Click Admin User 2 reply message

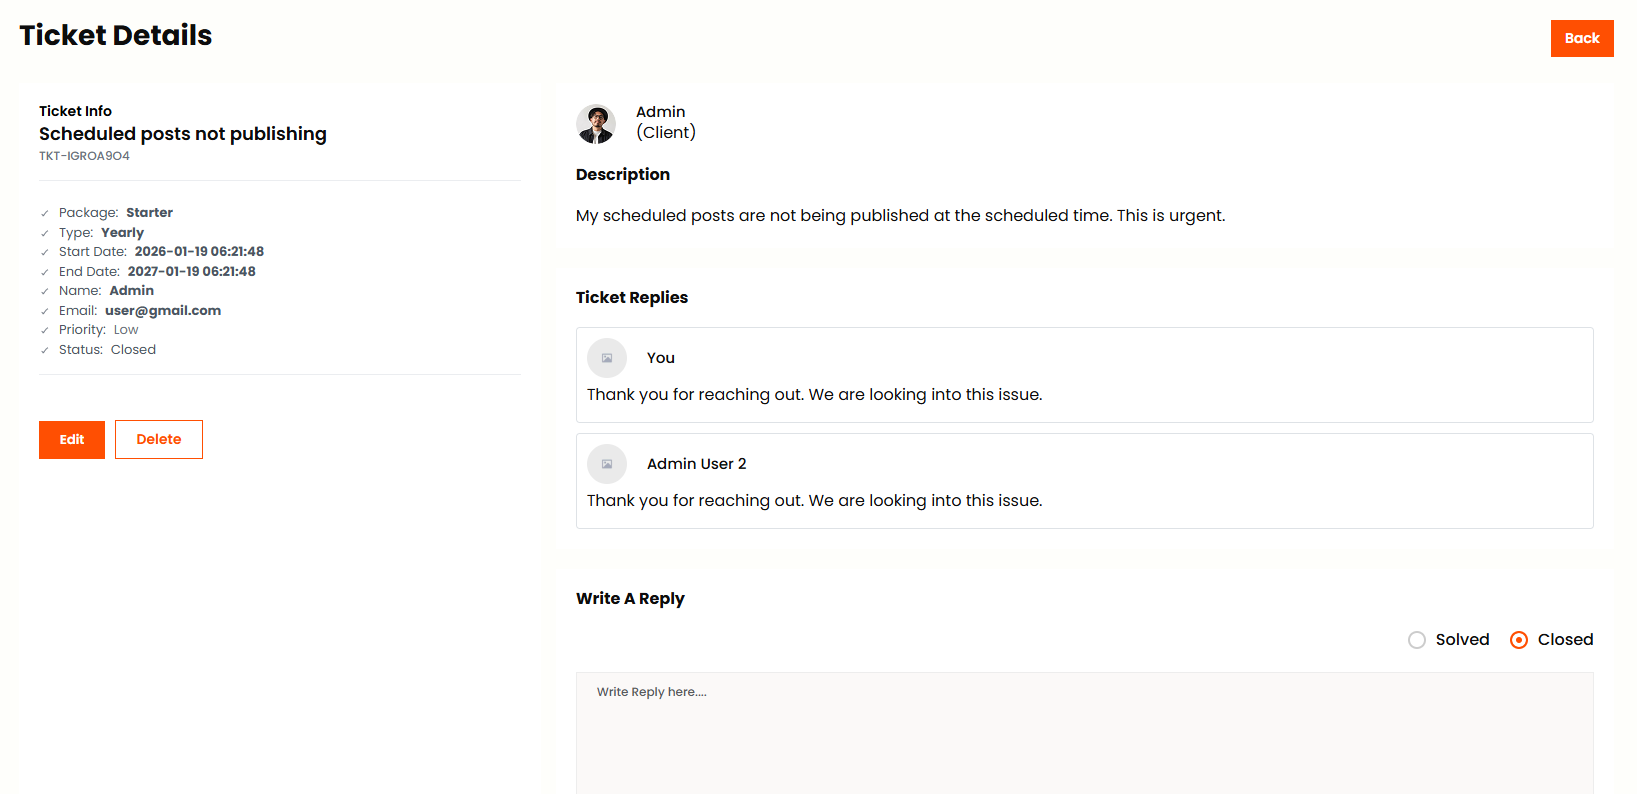814,501
